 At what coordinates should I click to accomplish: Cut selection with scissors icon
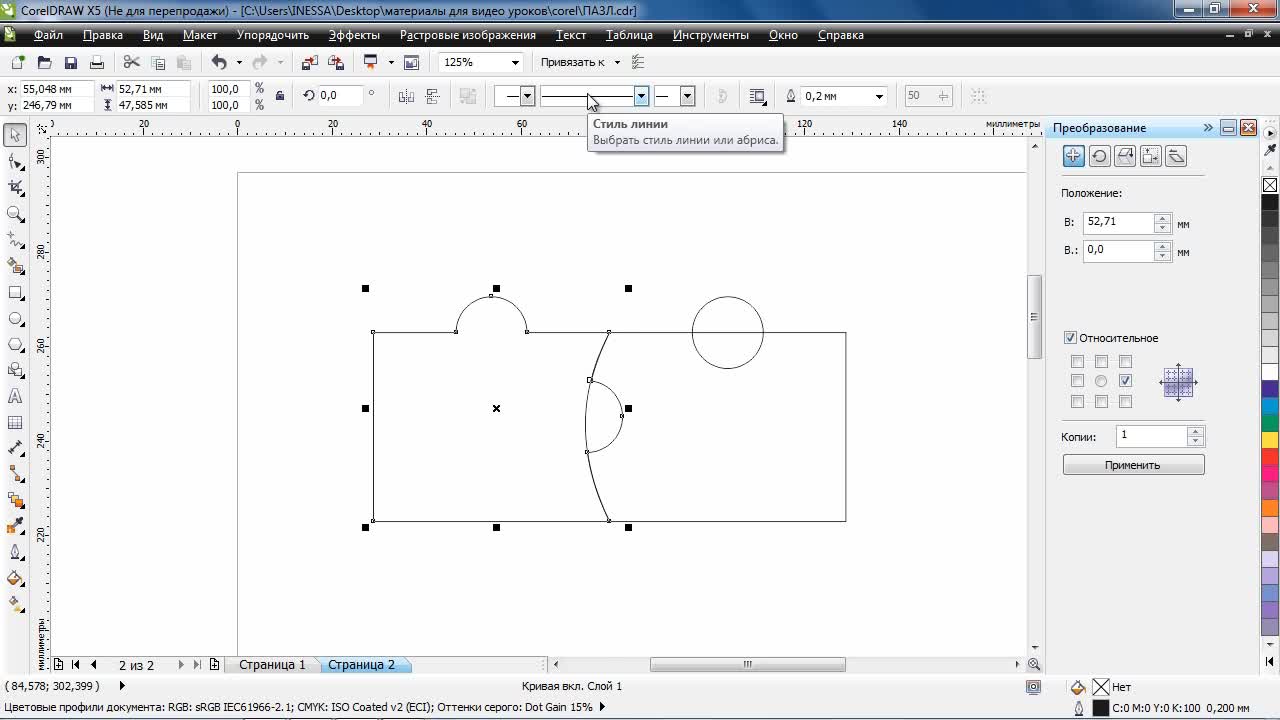pyautogui.click(x=131, y=62)
